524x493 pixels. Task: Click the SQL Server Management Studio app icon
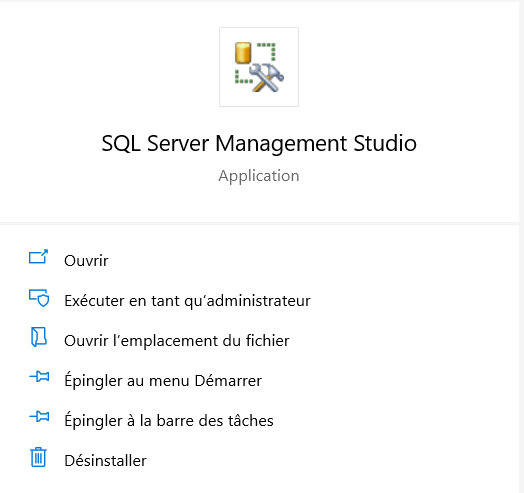(x=259, y=67)
